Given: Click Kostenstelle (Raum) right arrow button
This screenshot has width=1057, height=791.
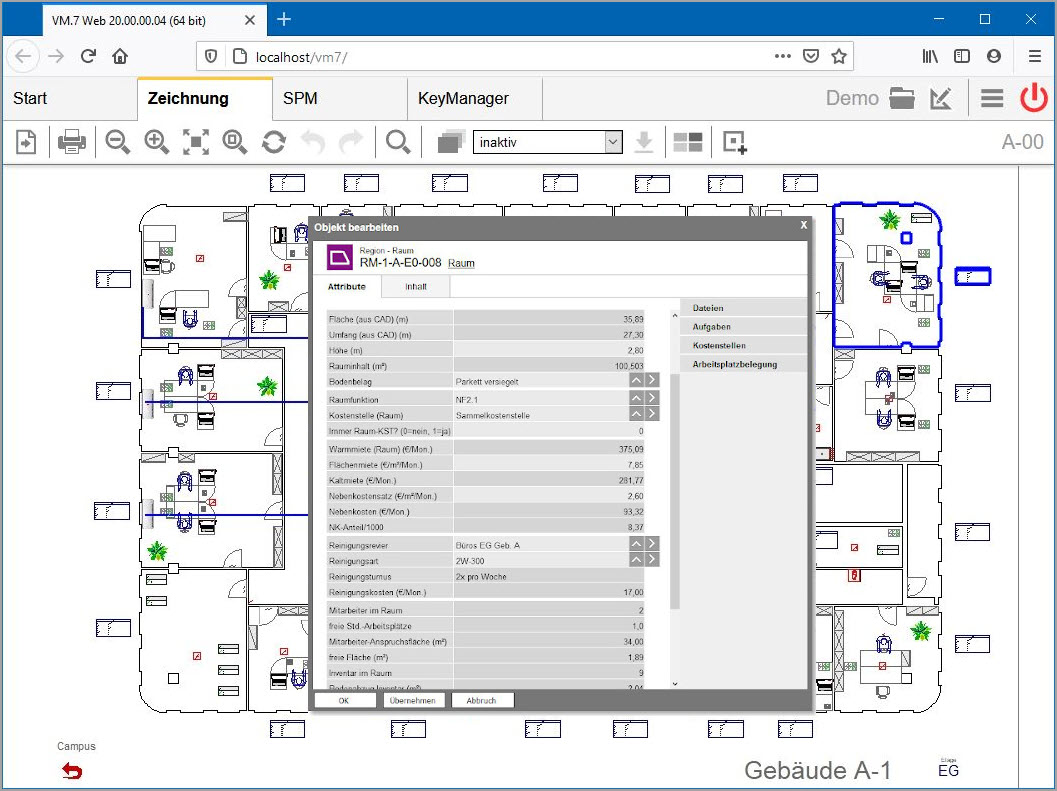Looking at the screenshot, I should pyautogui.click(x=652, y=413).
